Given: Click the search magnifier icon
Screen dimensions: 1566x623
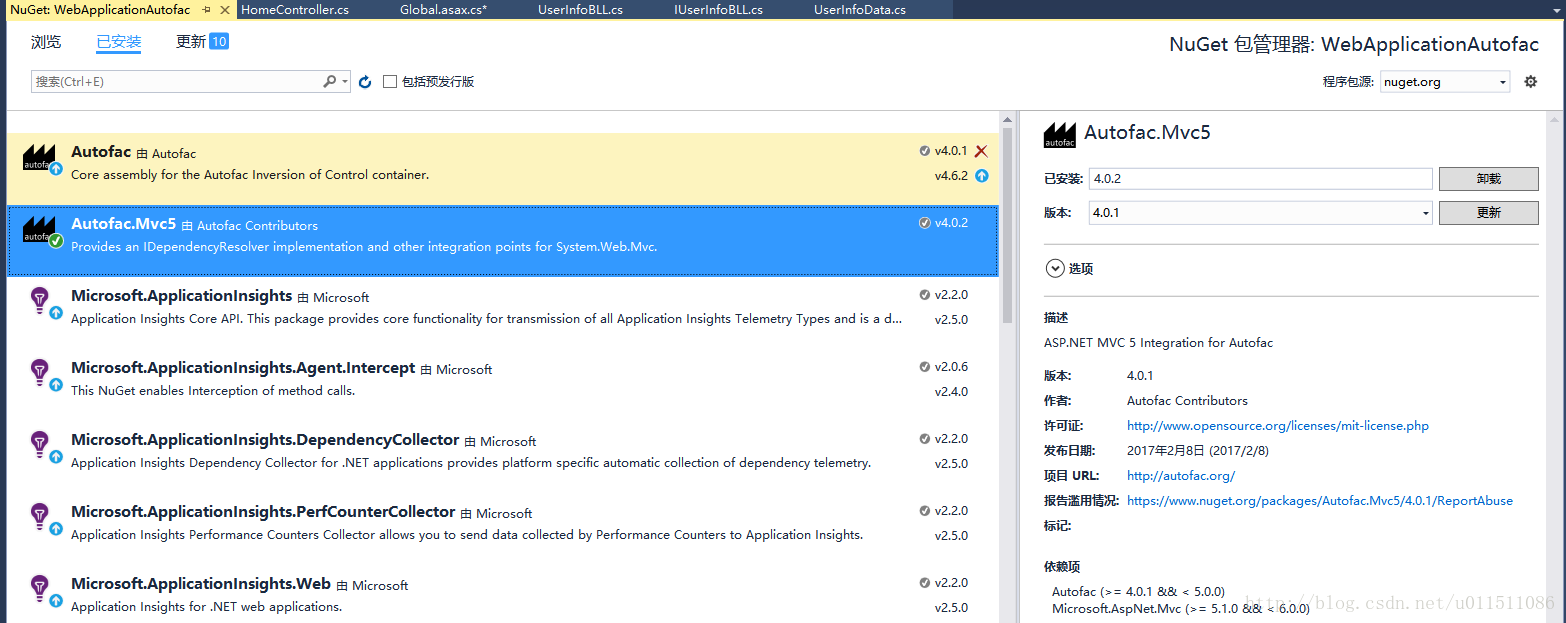Looking at the screenshot, I should [329, 82].
